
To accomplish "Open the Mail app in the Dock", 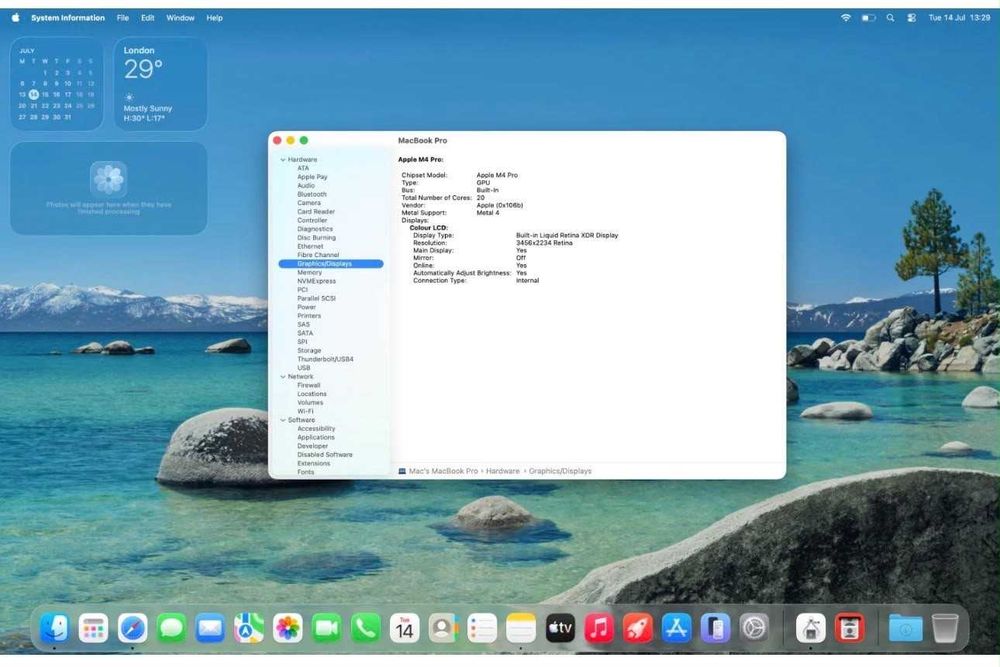I will click(x=210, y=628).
